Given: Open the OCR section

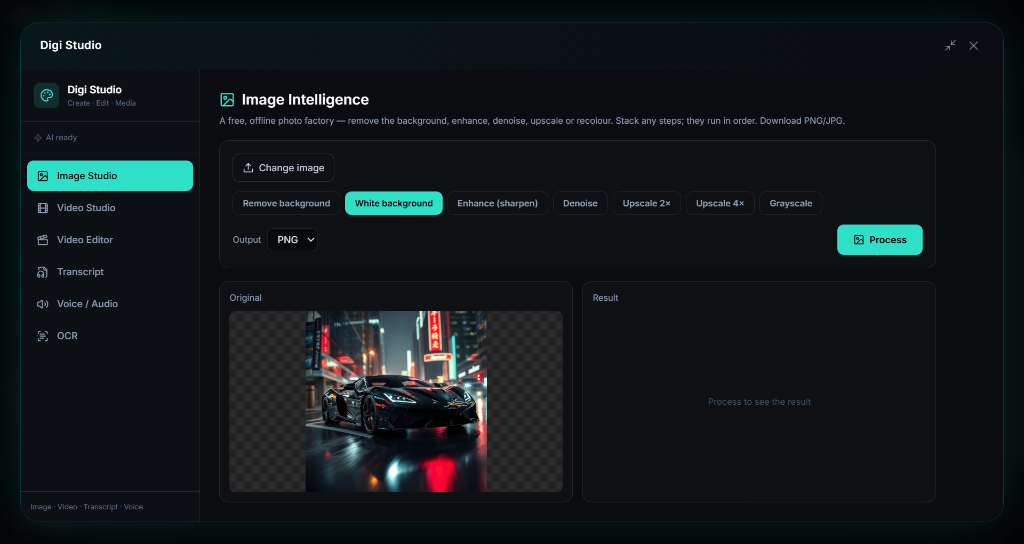Looking at the screenshot, I should pyautogui.click(x=110, y=336).
